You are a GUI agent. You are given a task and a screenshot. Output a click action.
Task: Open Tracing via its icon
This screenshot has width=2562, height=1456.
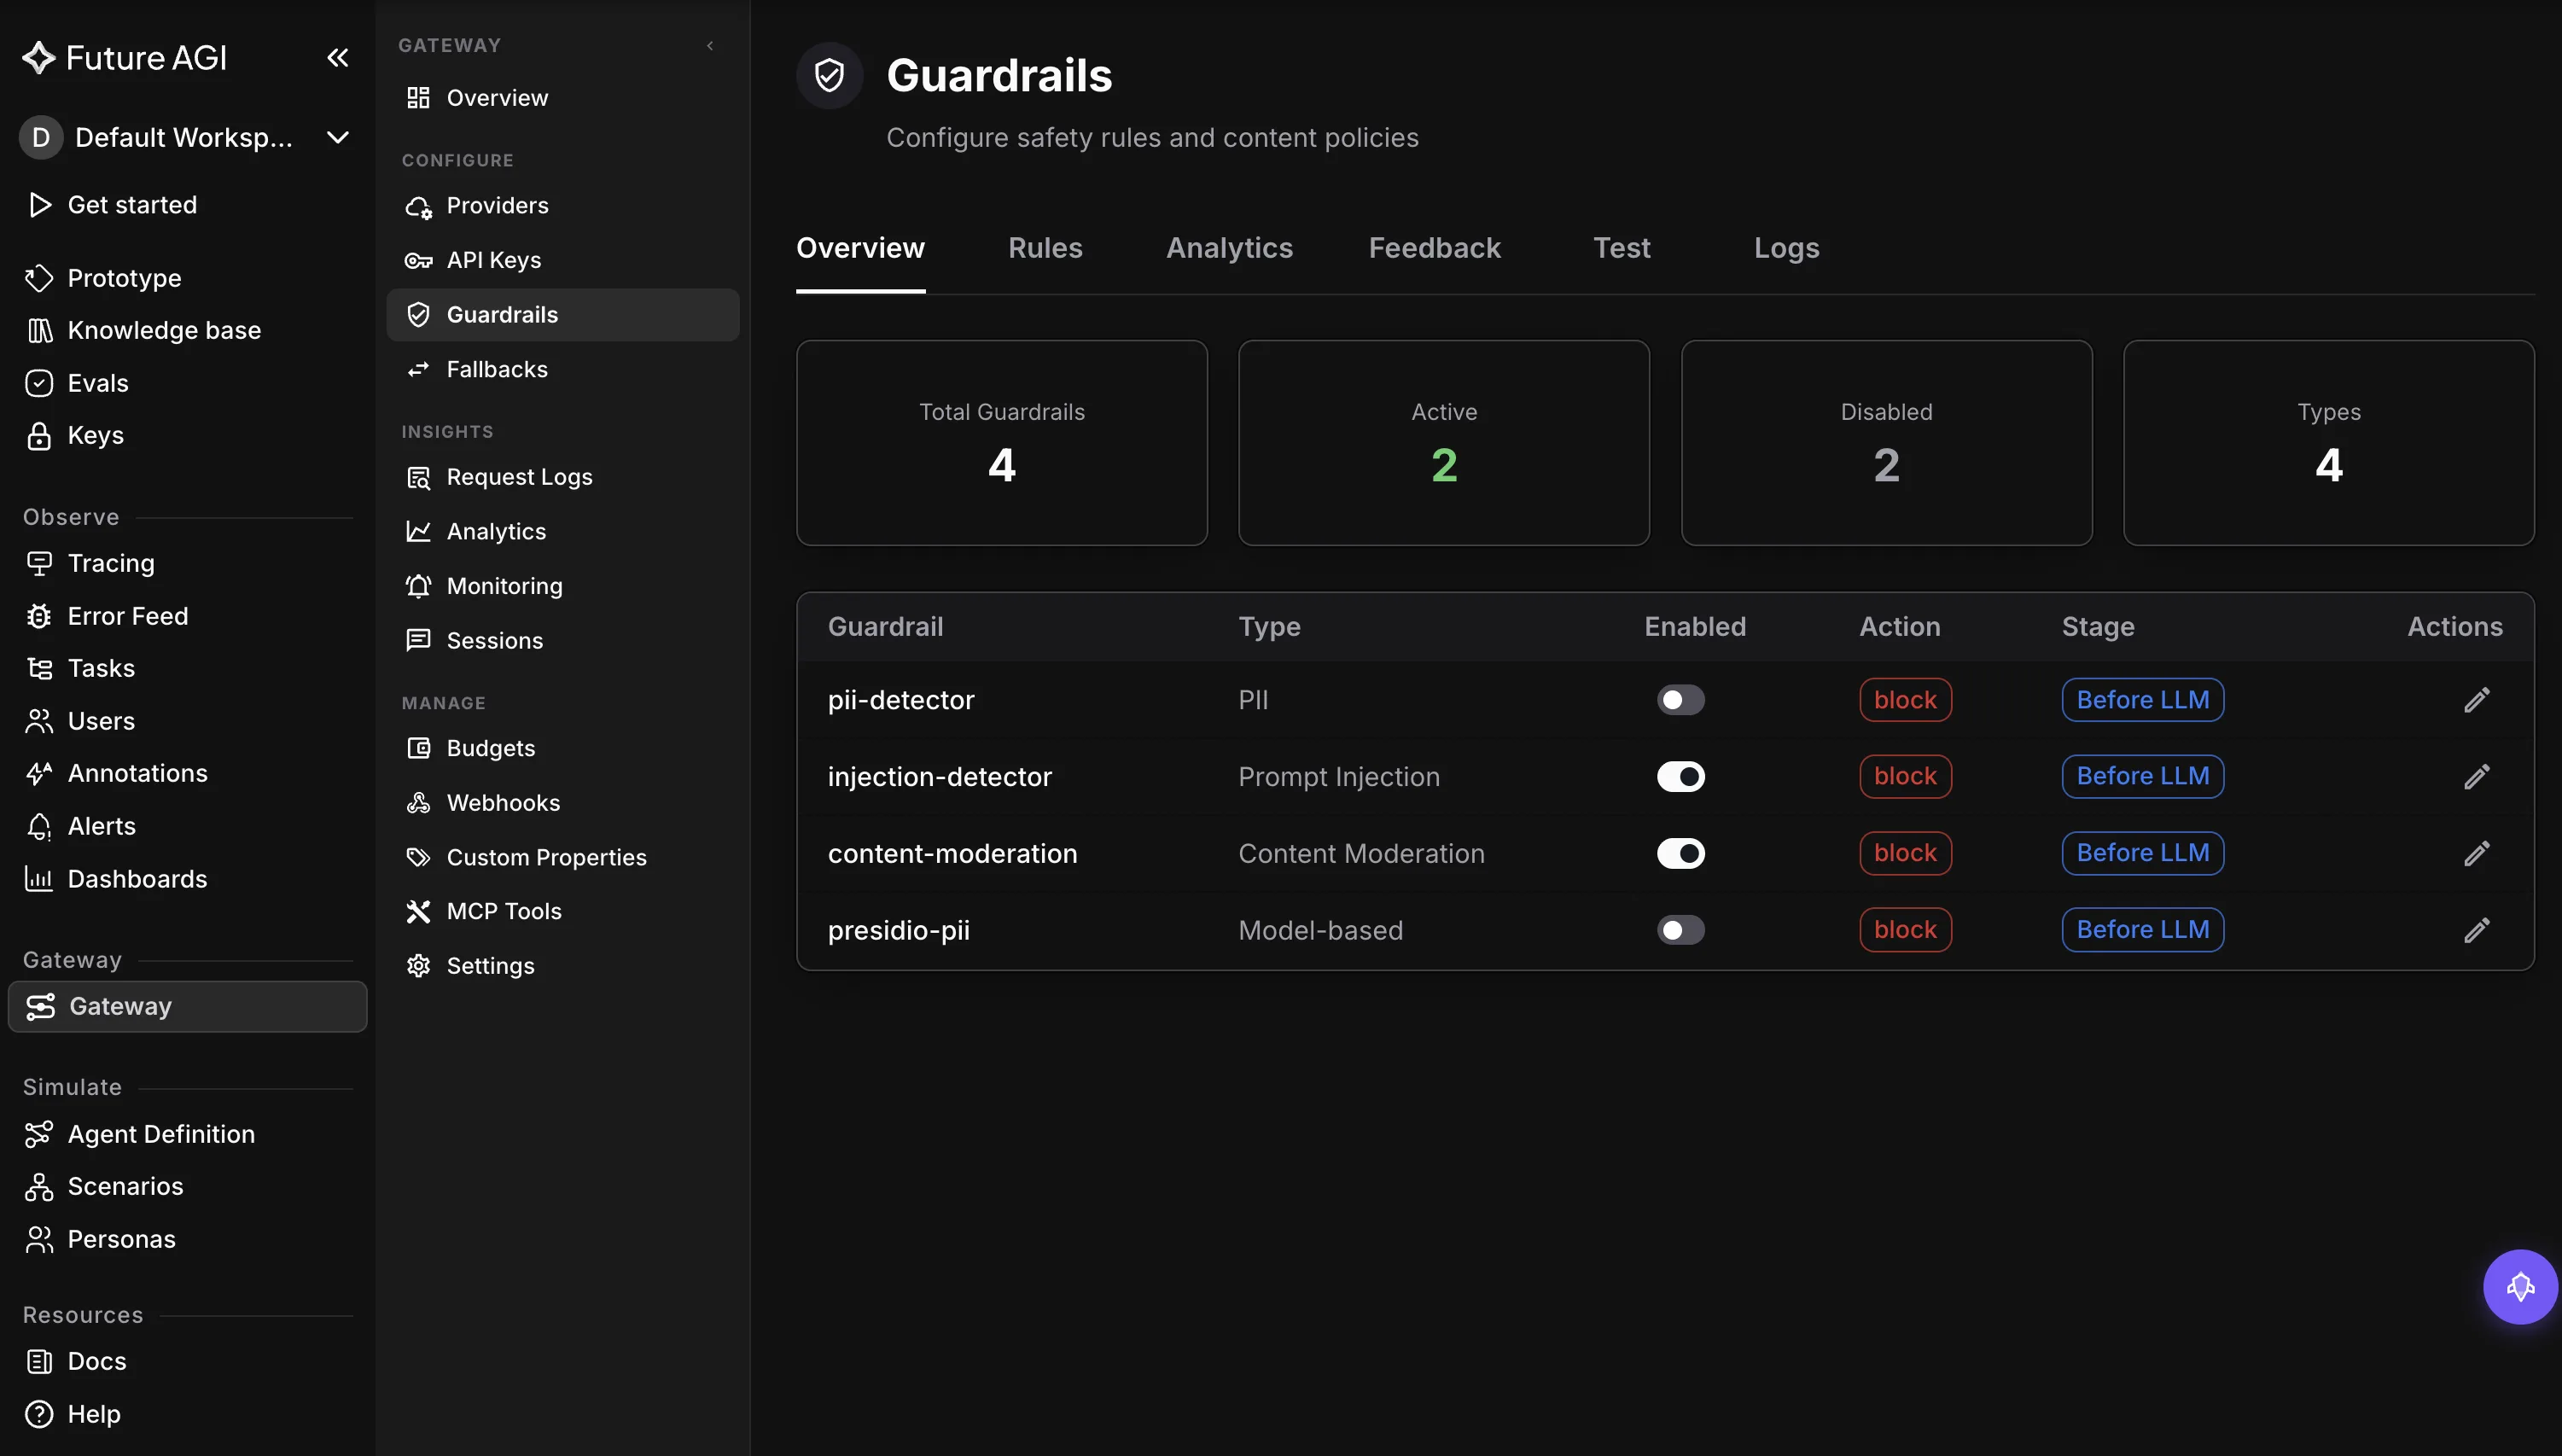pyautogui.click(x=39, y=563)
